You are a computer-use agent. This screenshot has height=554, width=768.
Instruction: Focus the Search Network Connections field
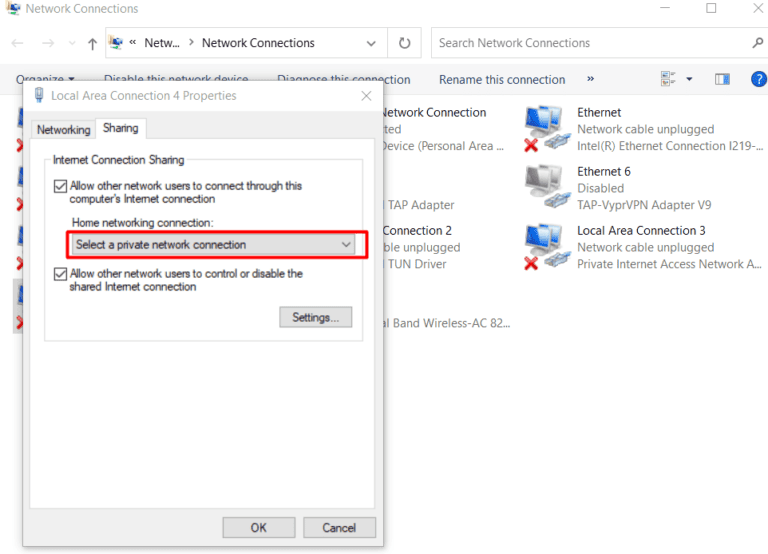point(590,43)
